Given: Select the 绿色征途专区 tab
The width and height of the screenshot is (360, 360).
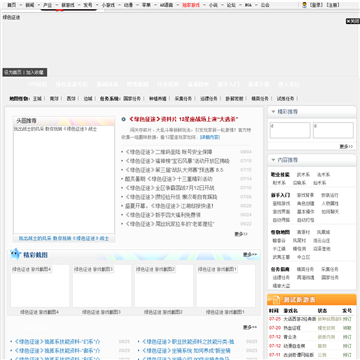Looking at the screenshot, I should pos(72,84).
